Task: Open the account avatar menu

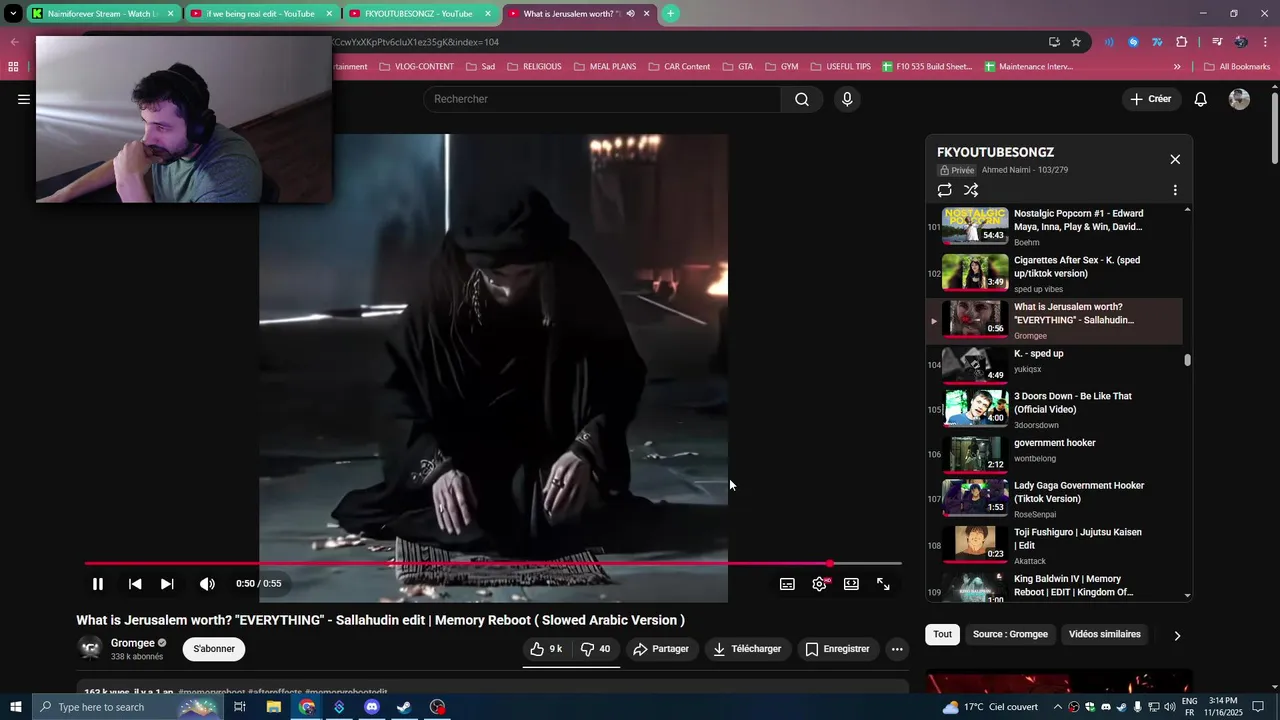Action: coord(1239,99)
